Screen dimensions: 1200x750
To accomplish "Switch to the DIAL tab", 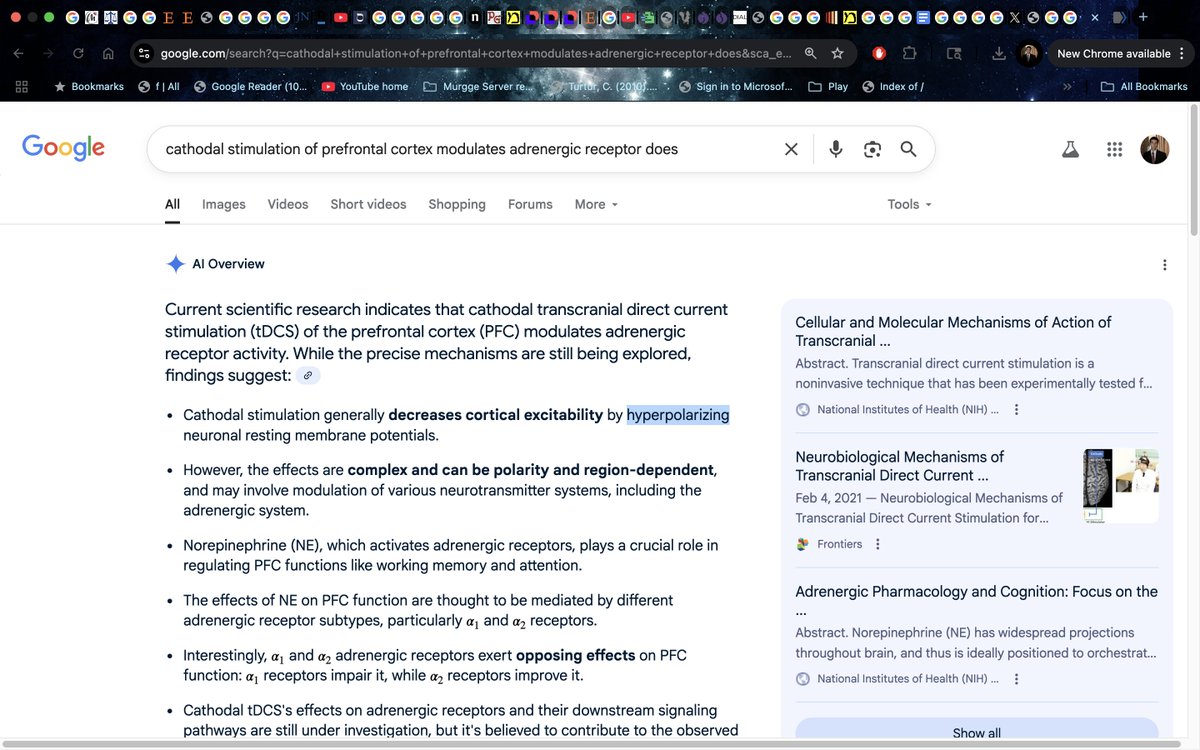I will 740,17.
